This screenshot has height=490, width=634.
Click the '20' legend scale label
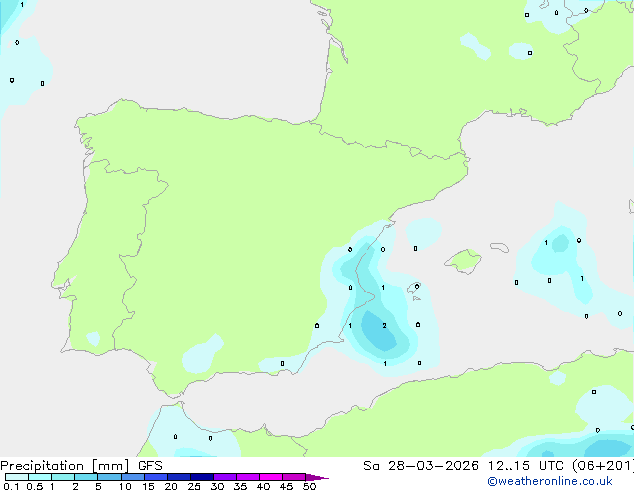(x=171, y=486)
